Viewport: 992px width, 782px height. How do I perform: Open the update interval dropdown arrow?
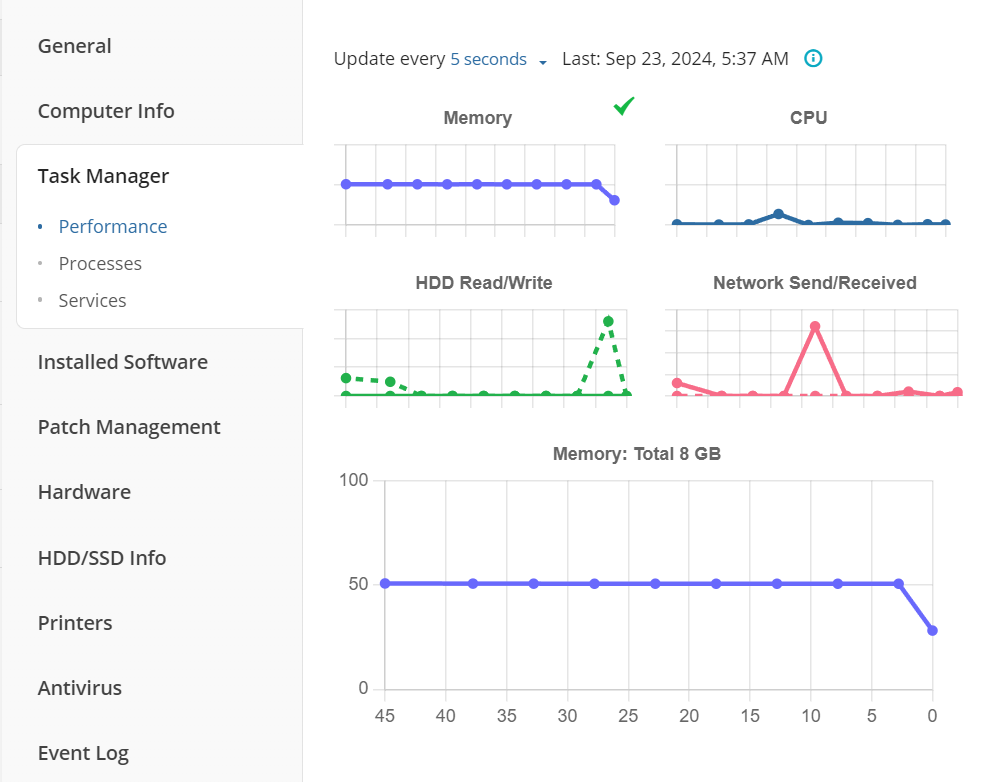pos(543,62)
